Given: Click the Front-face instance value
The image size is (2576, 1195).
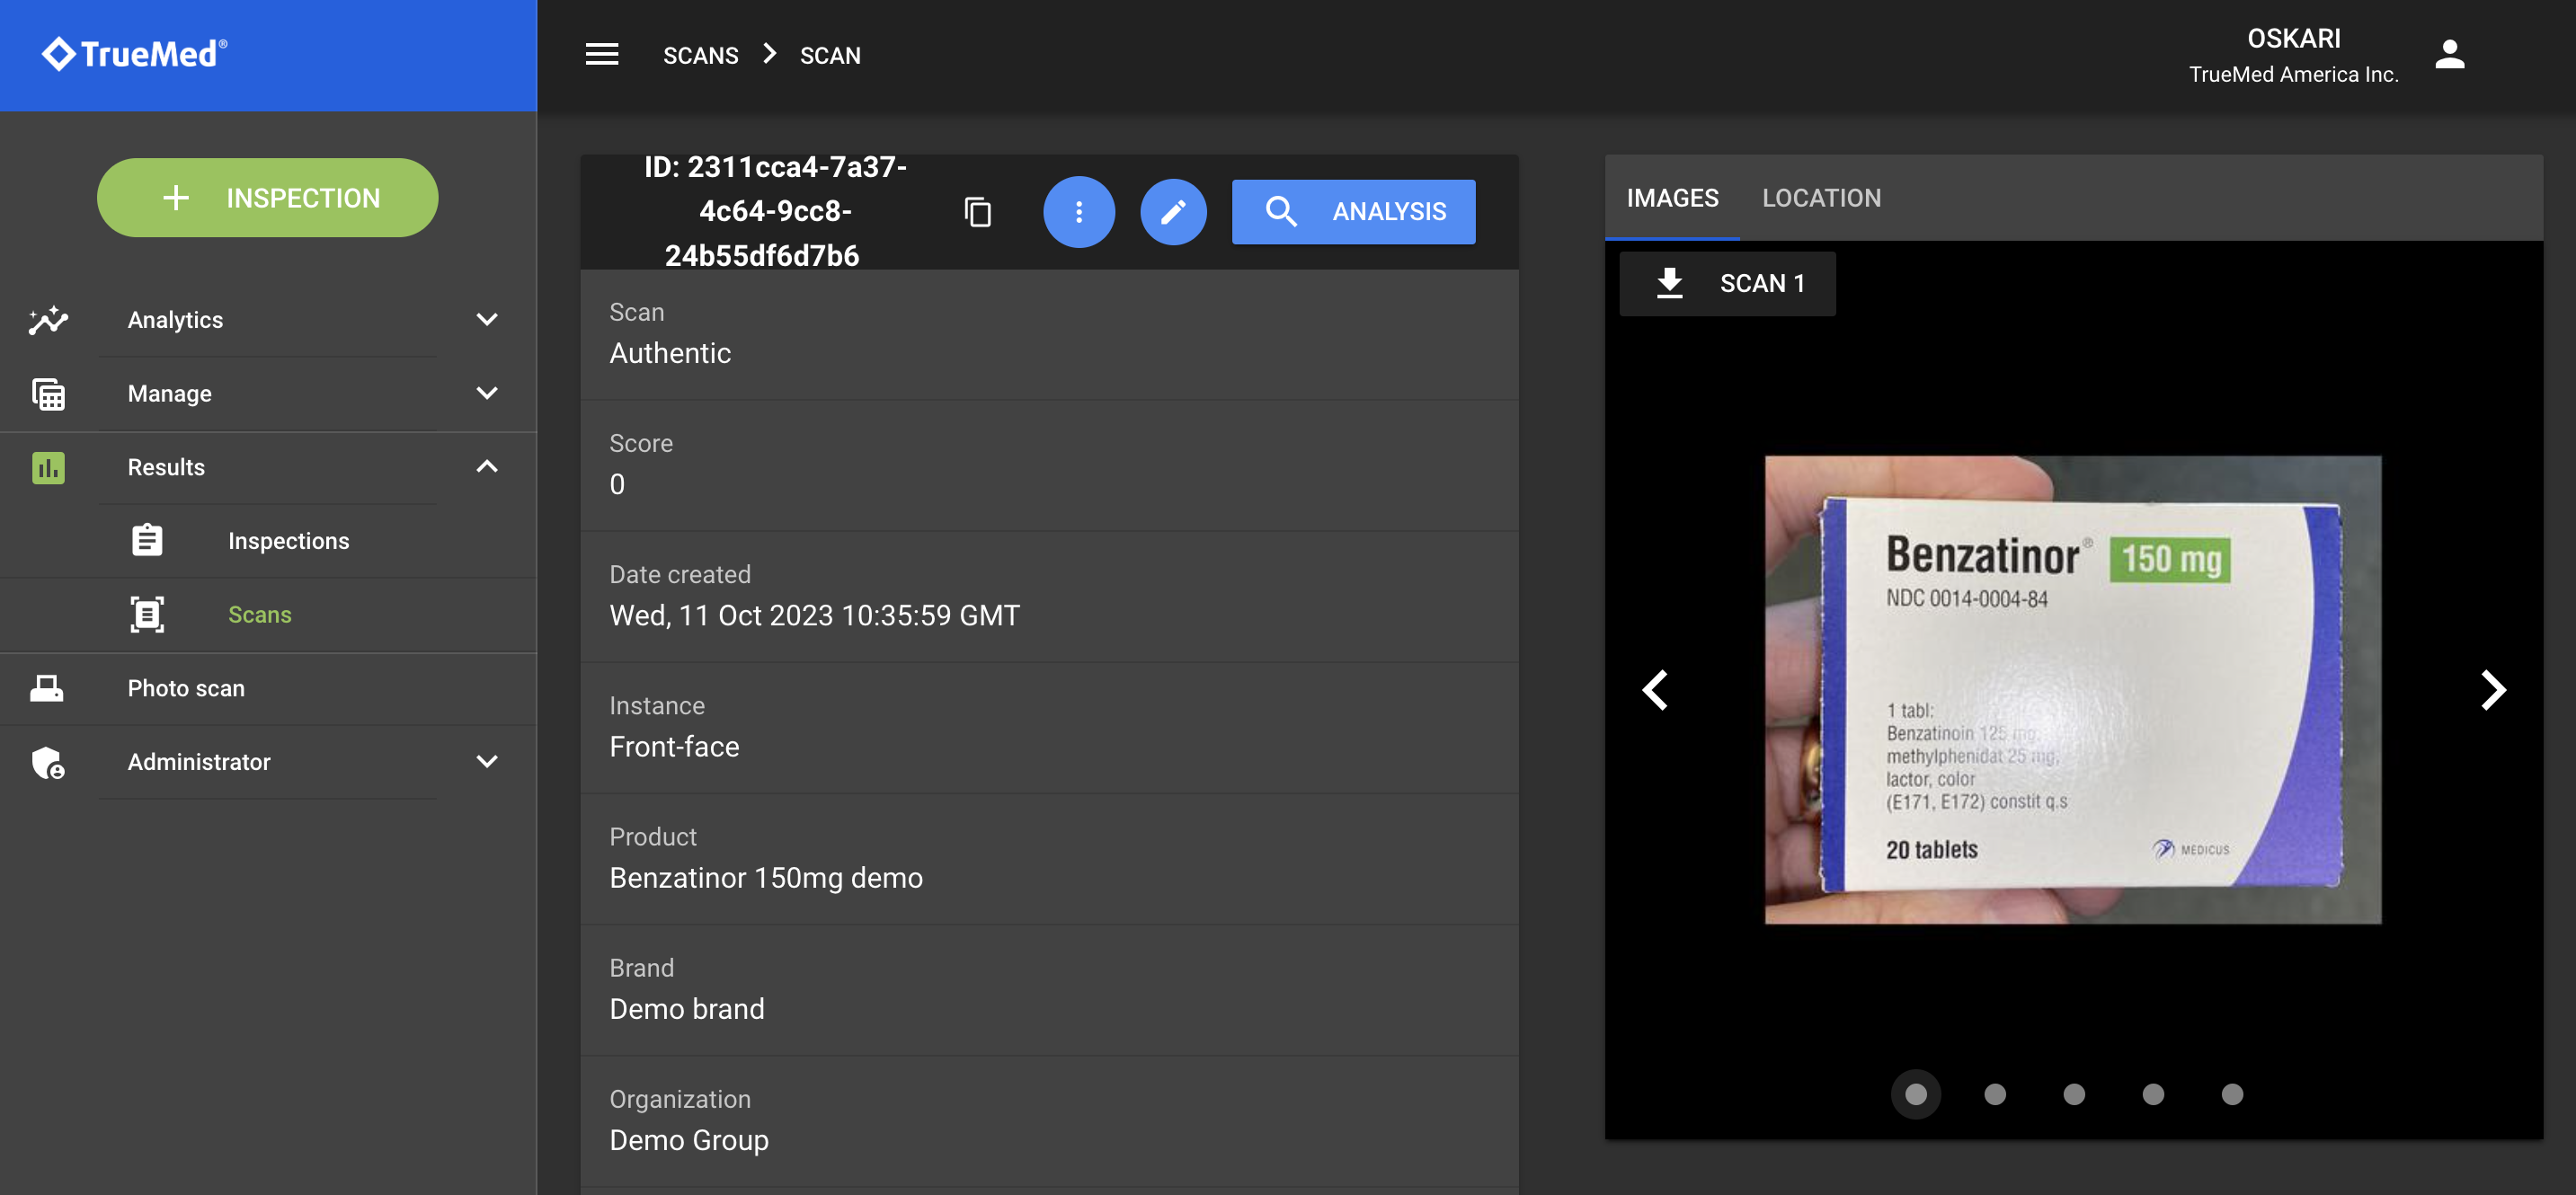Looking at the screenshot, I should click(x=674, y=747).
